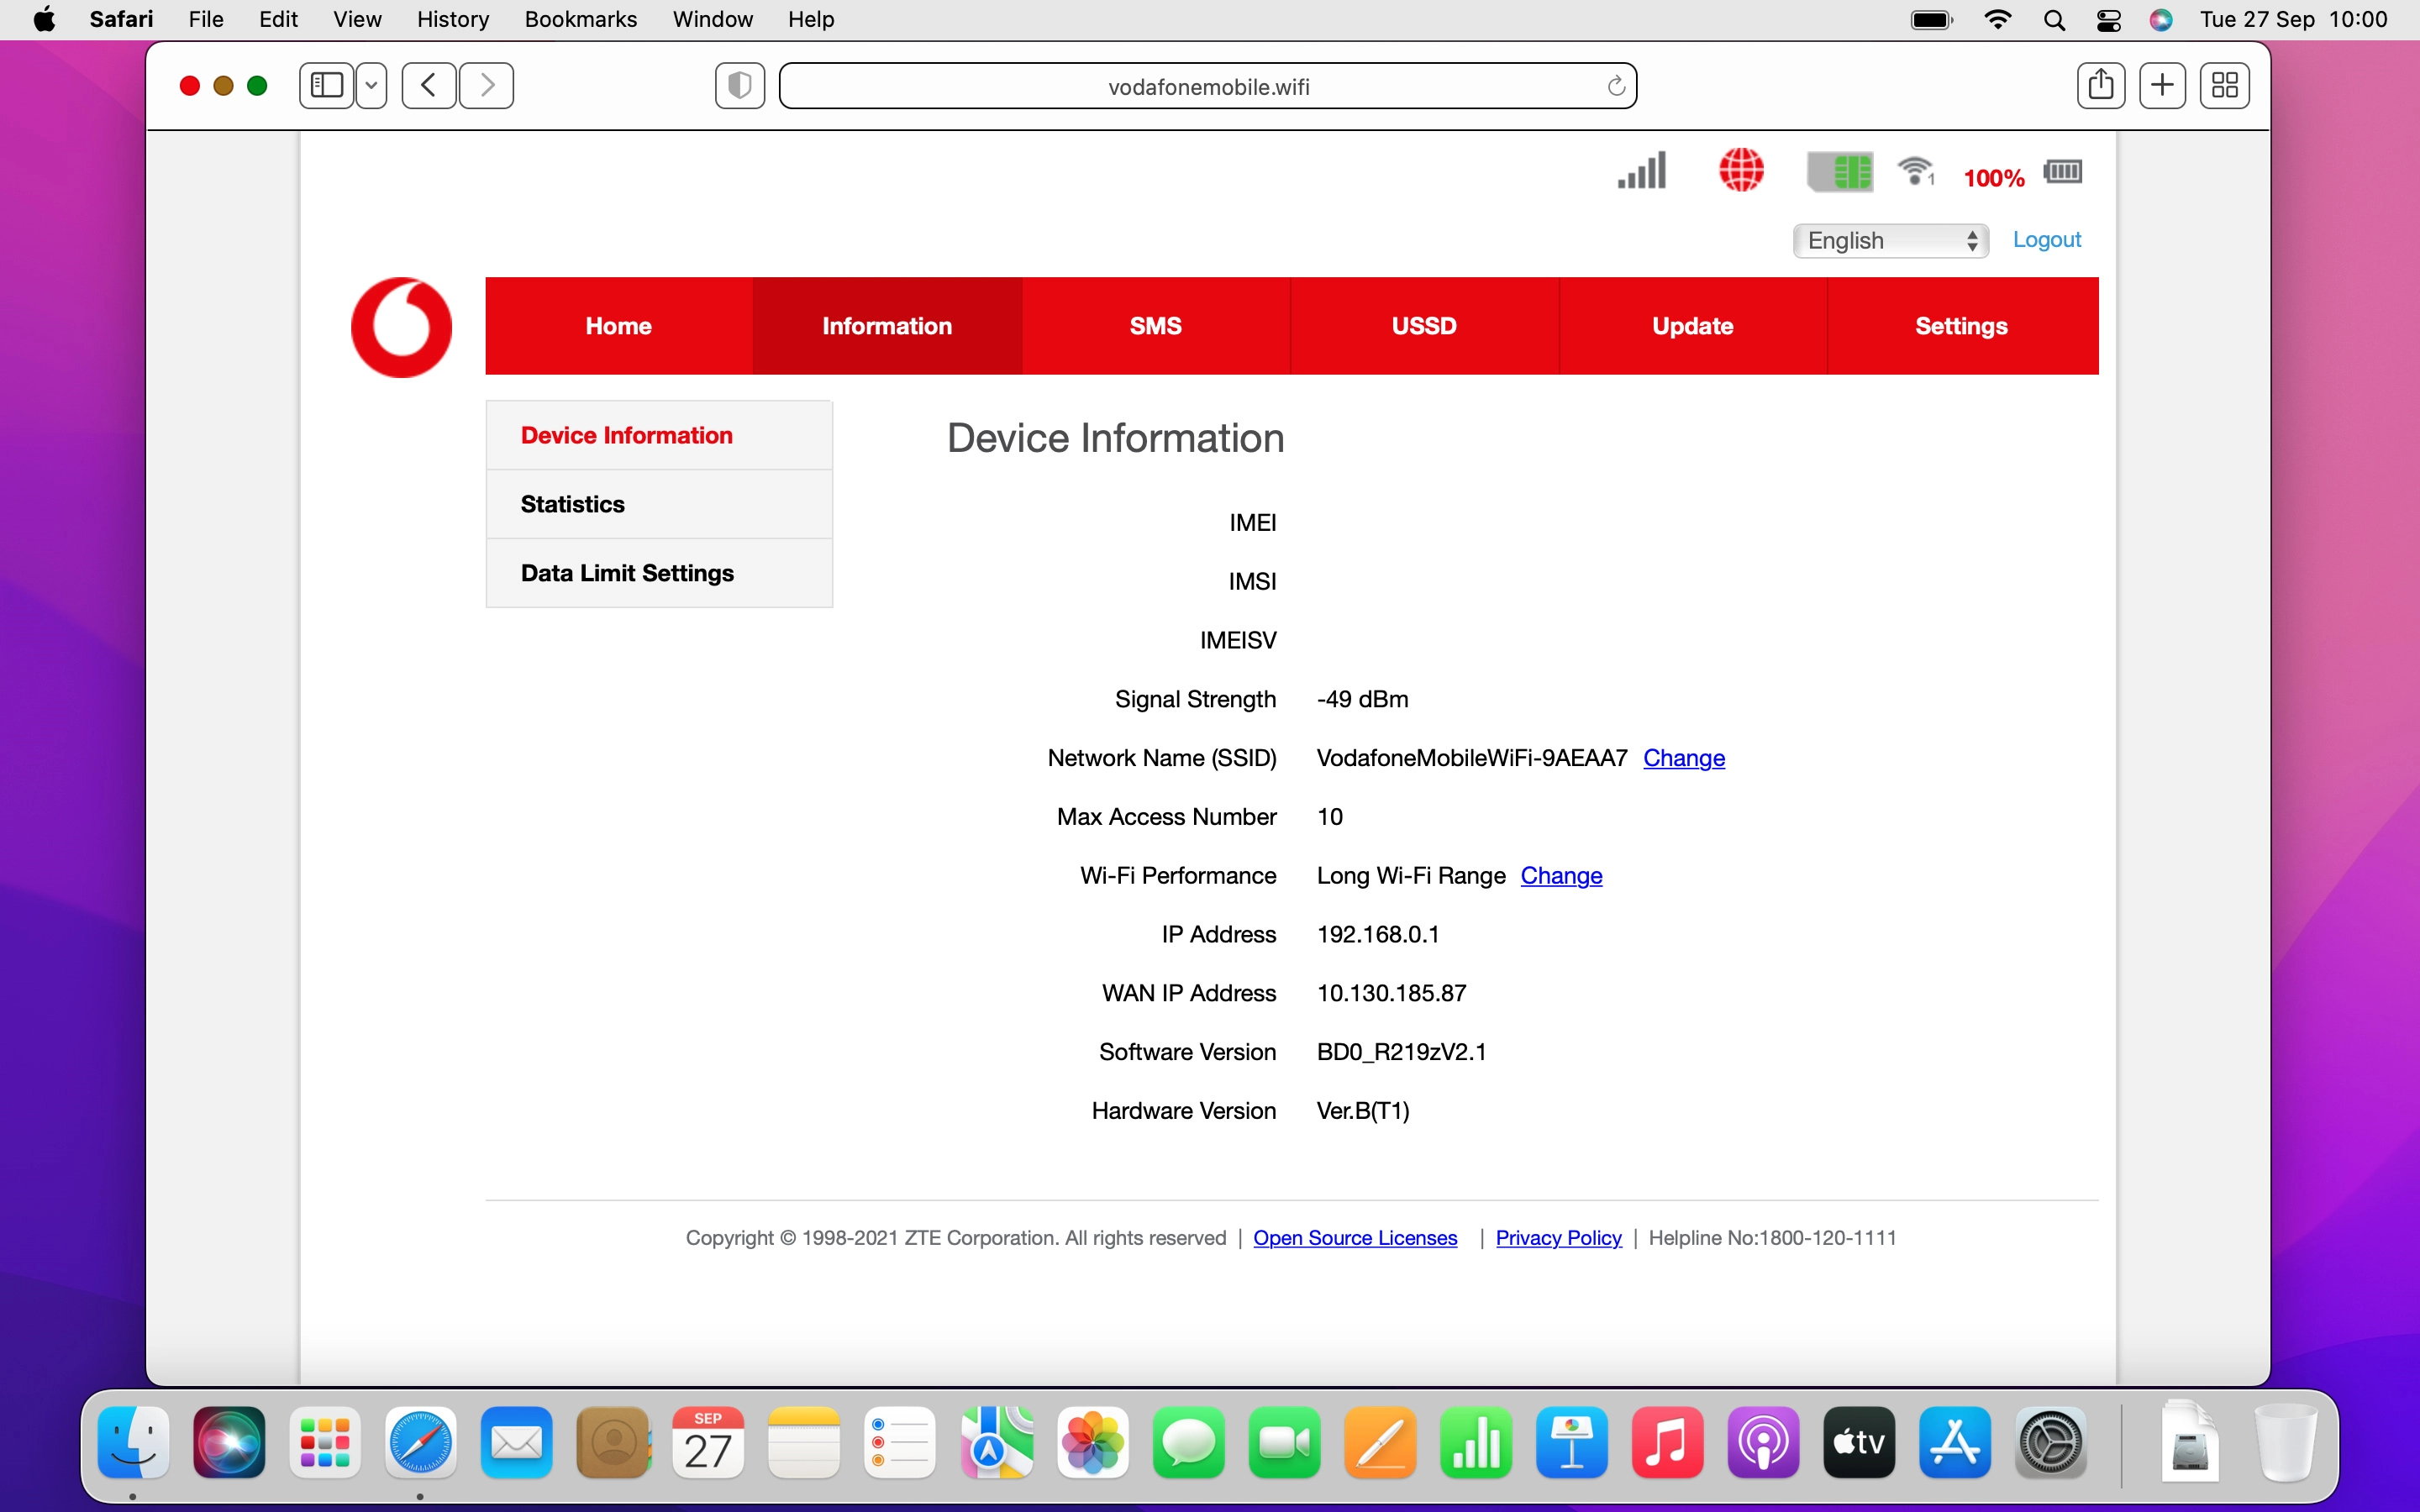Select Data Limit Settings in sidebar

627,573
